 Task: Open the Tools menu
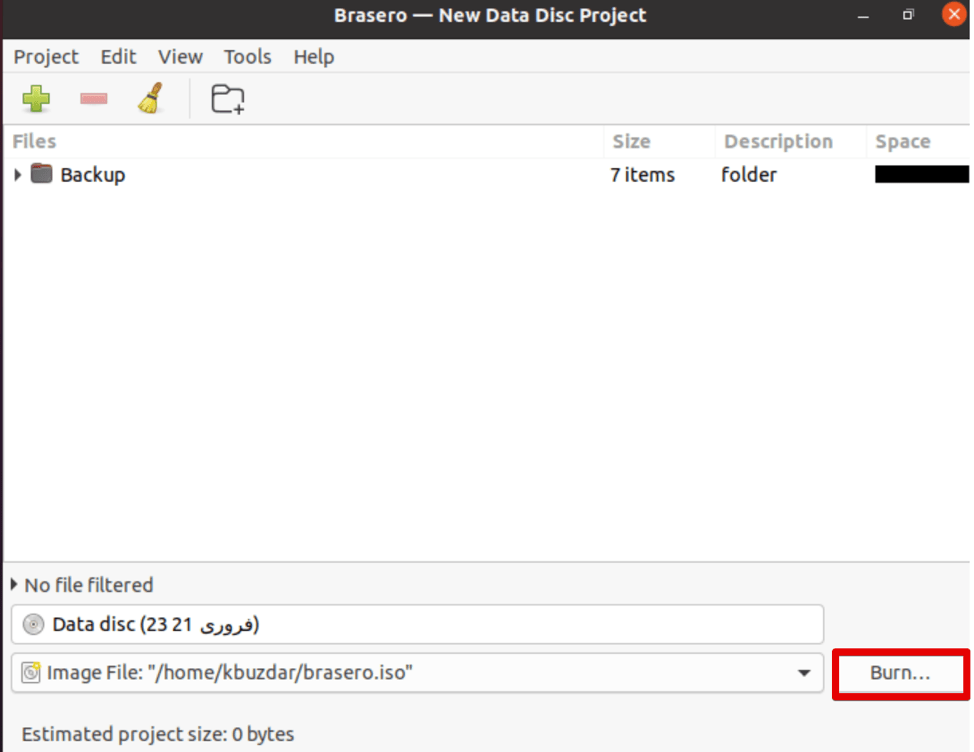coord(247,57)
